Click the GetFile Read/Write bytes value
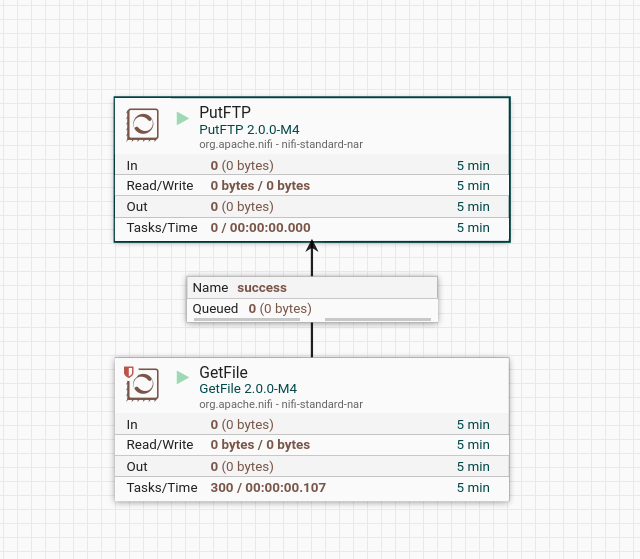Image resolution: width=640 pixels, height=559 pixels. pos(260,445)
